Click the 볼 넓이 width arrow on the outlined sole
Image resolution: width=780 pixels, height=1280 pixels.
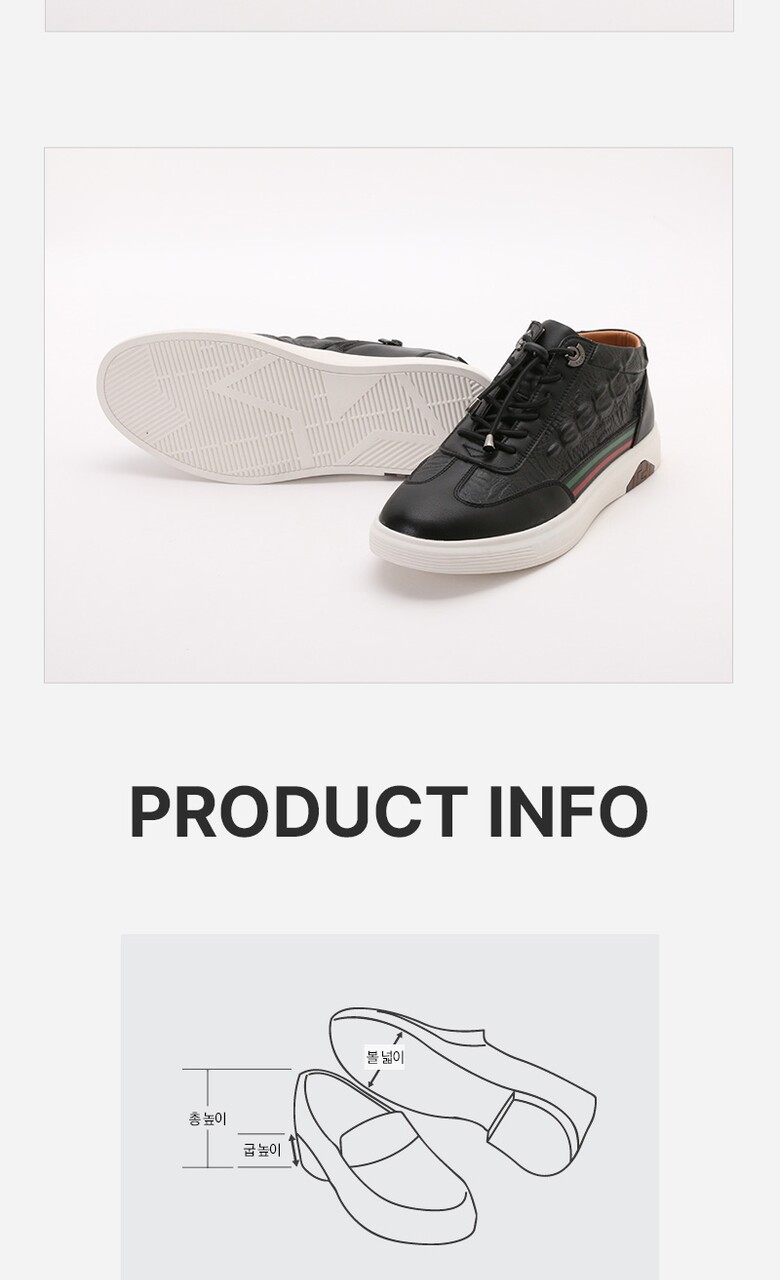[386, 1060]
